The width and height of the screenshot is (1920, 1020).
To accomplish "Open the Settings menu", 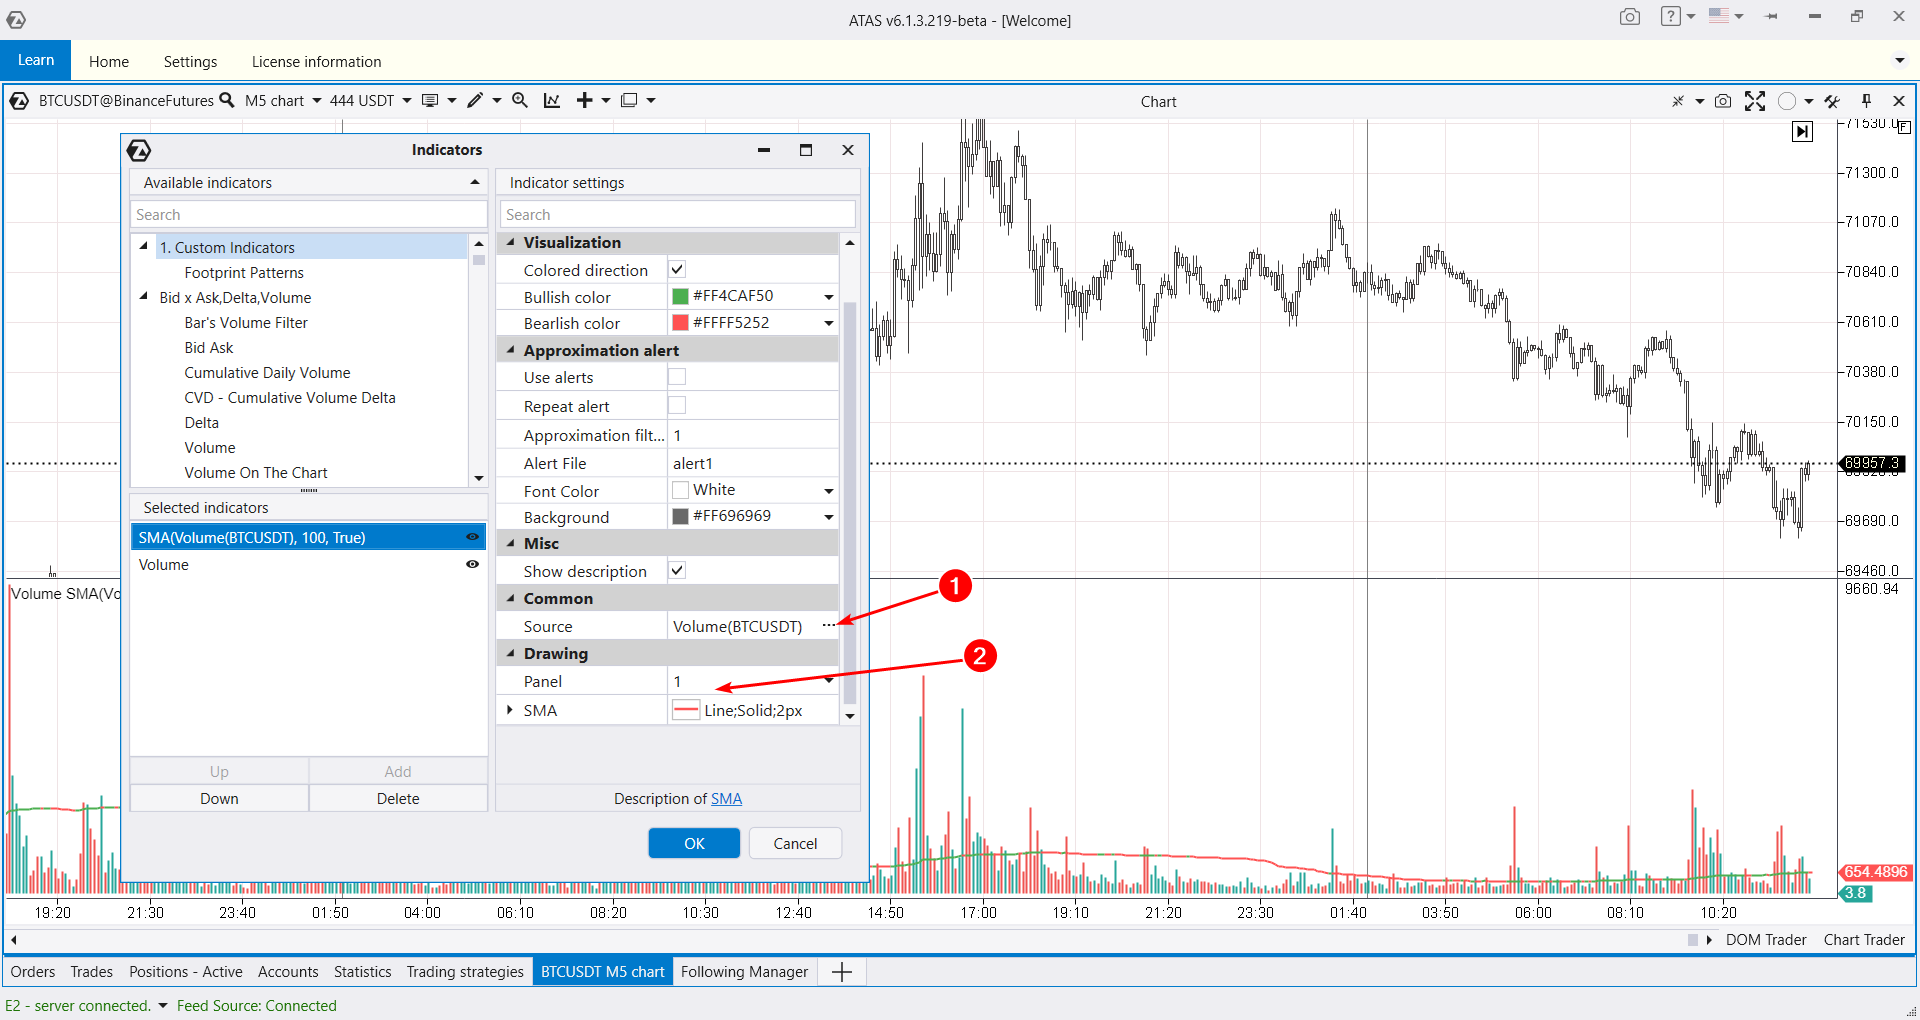I will pos(190,61).
